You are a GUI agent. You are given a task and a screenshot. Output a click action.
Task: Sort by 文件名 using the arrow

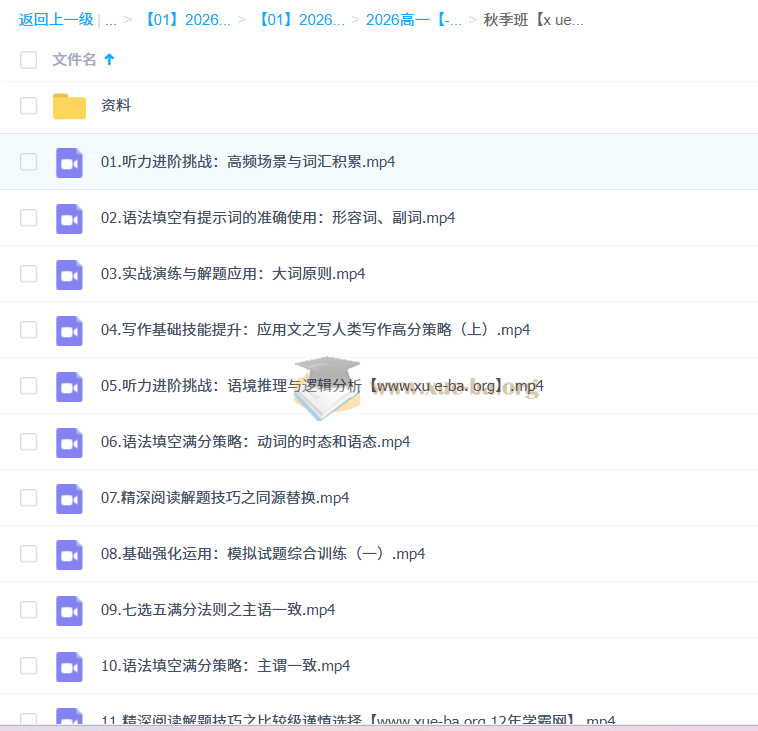tap(109, 60)
